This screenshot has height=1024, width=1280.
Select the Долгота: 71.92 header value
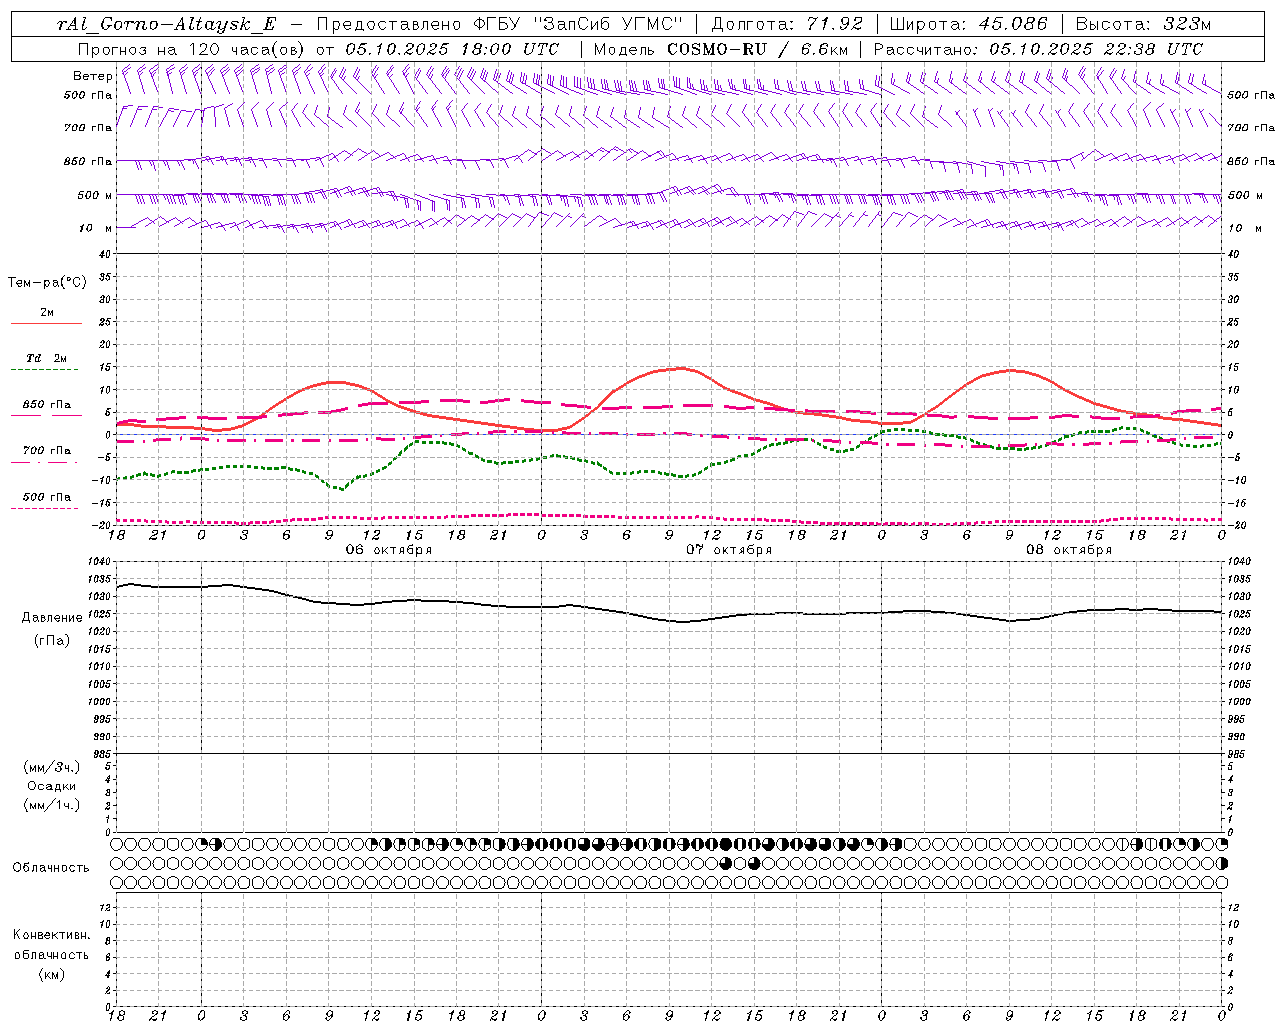click(x=787, y=24)
